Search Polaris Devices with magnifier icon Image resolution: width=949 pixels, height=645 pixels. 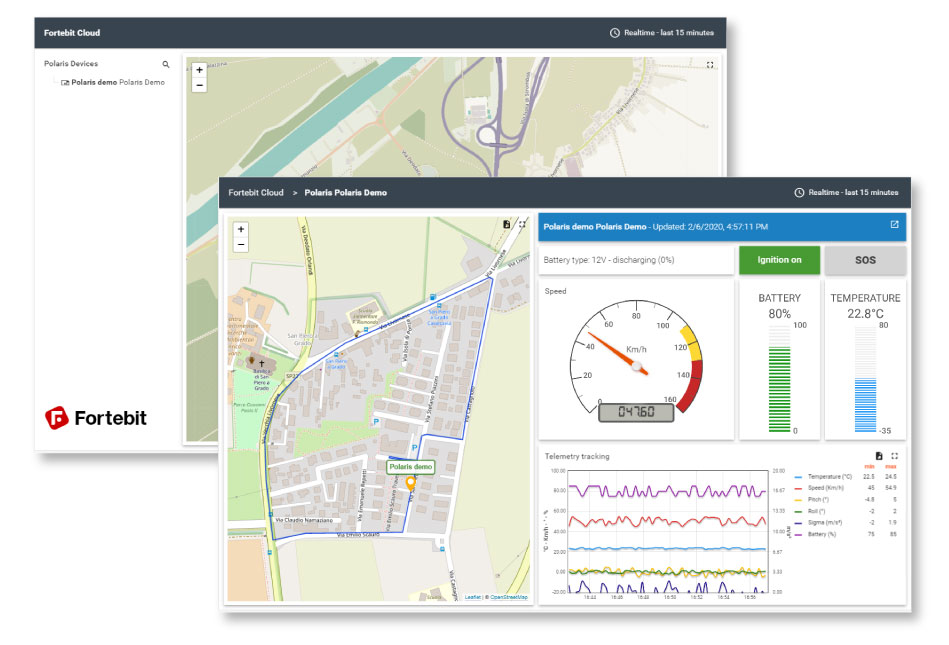click(166, 64)
